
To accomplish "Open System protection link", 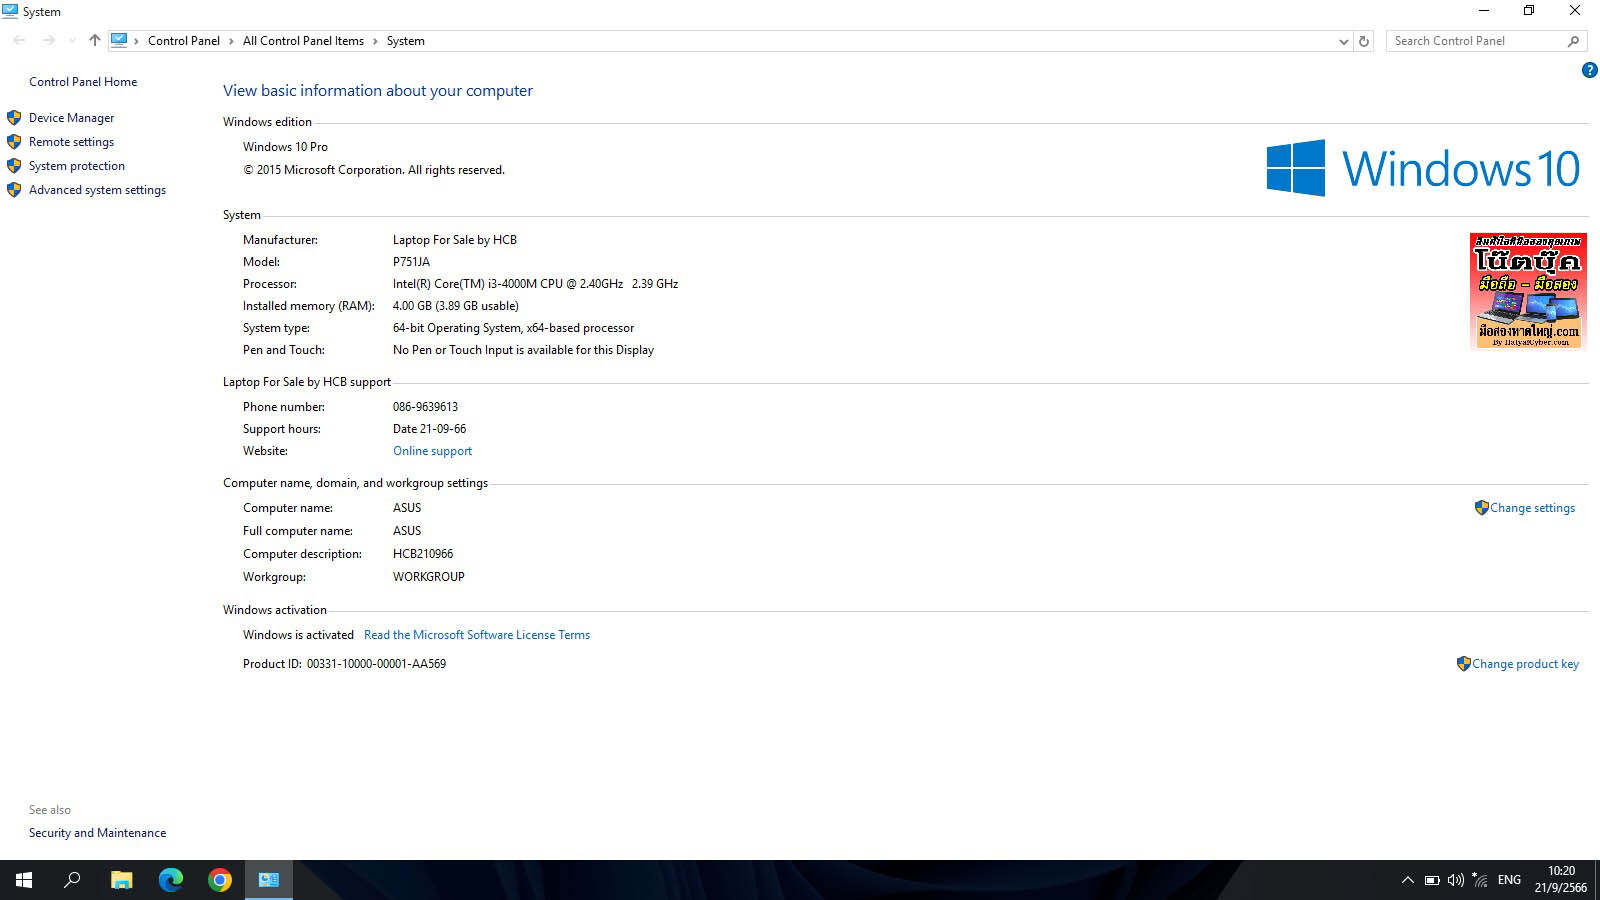I will coord(77,166).
